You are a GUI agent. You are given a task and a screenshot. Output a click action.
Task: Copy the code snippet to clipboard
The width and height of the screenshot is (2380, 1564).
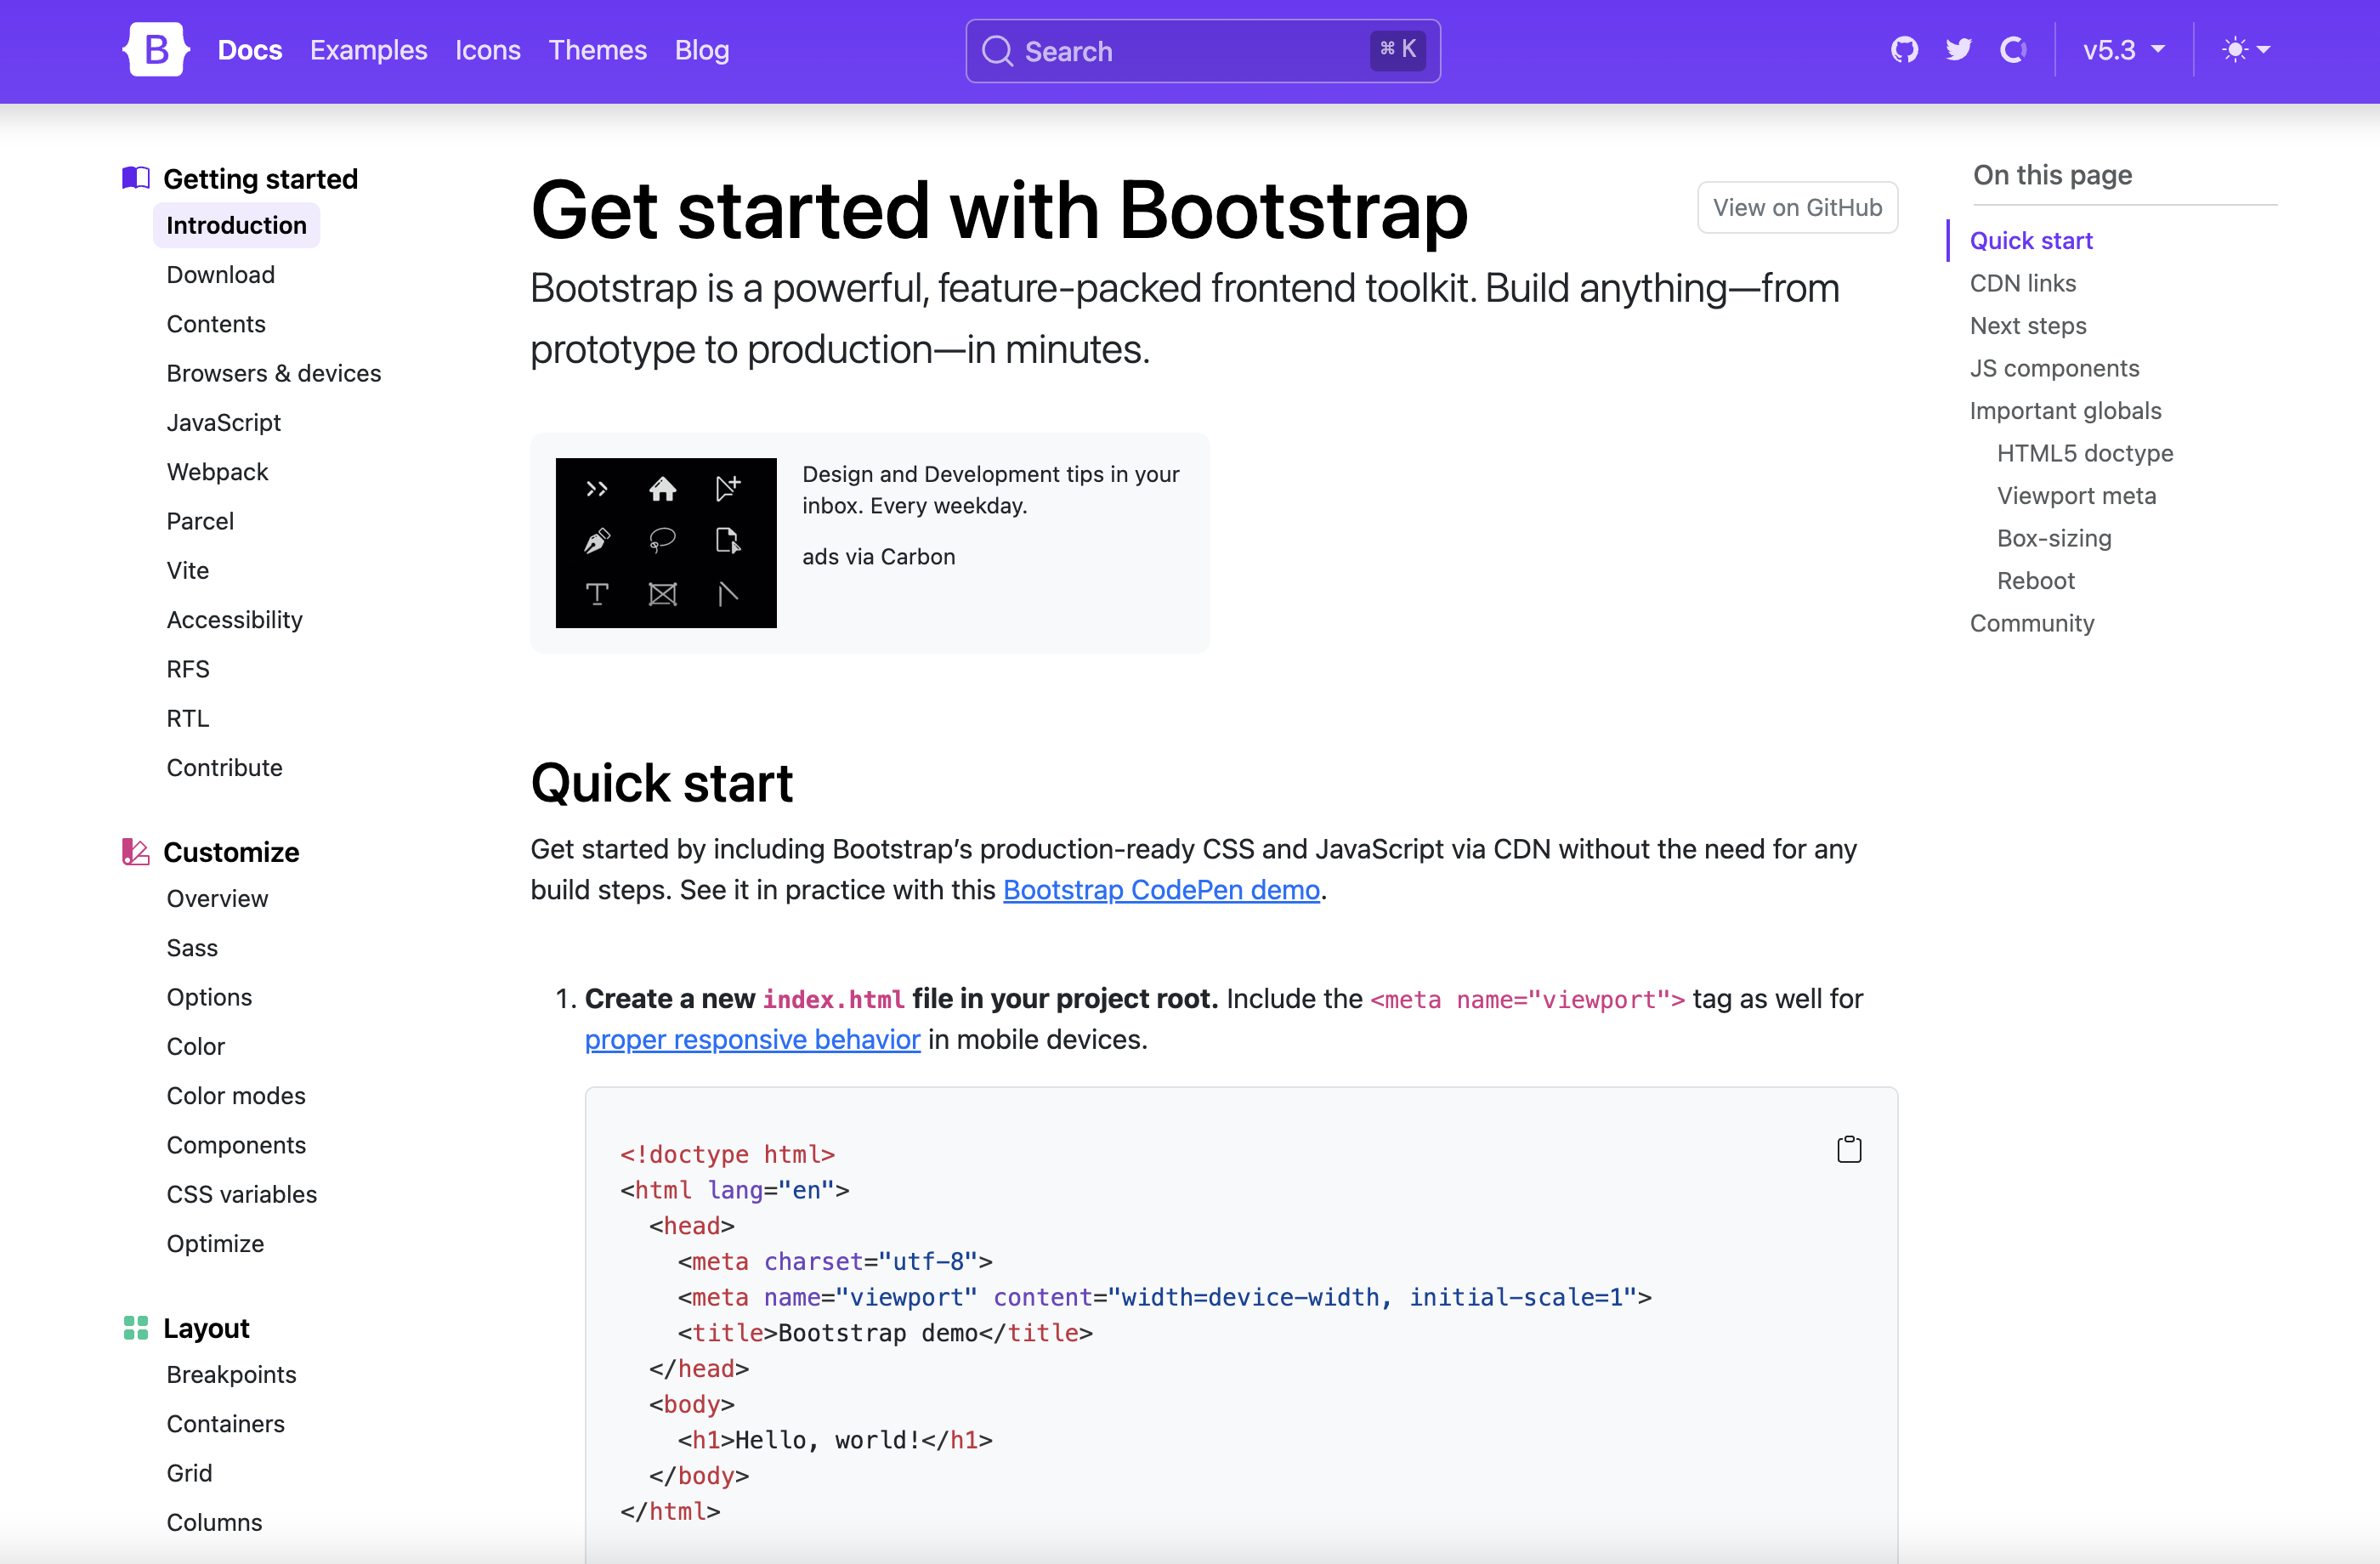tap(1849, 1148)
